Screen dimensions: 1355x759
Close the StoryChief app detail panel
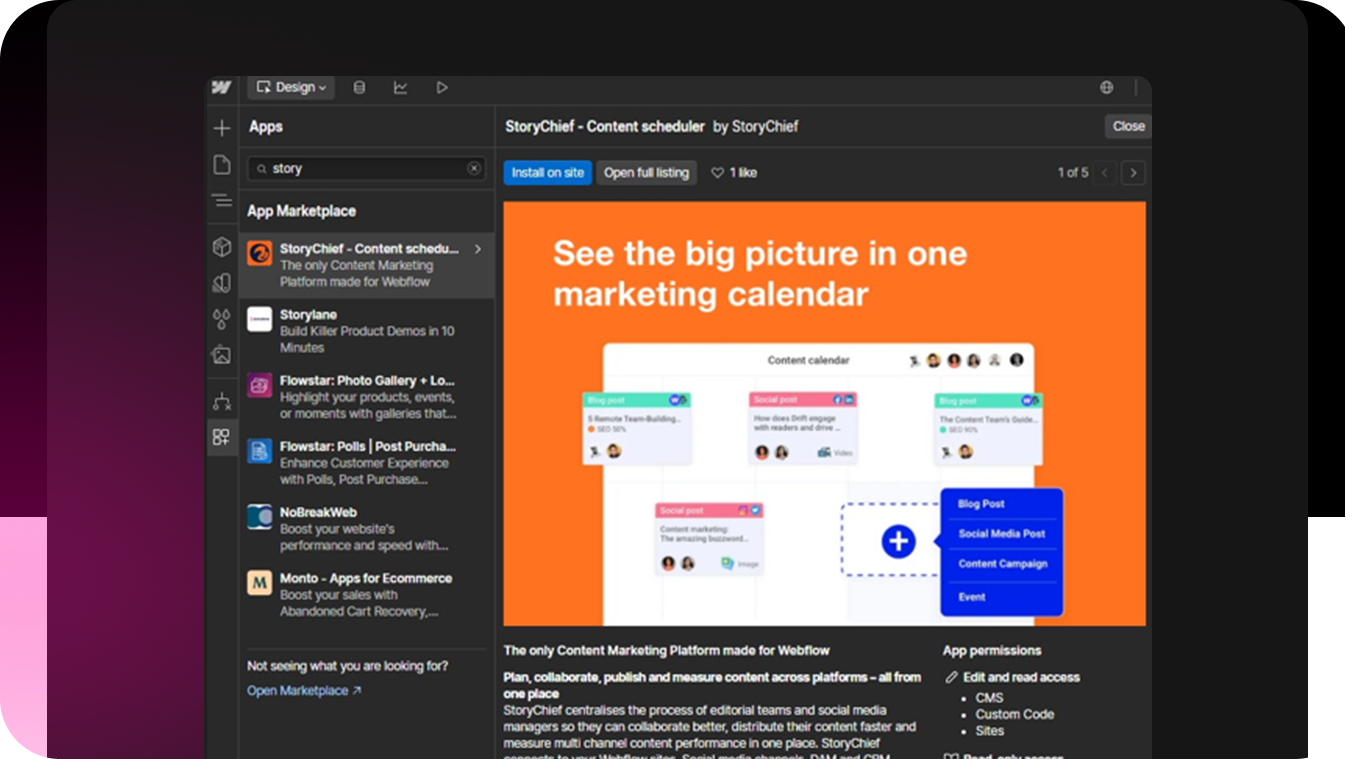1128,126
